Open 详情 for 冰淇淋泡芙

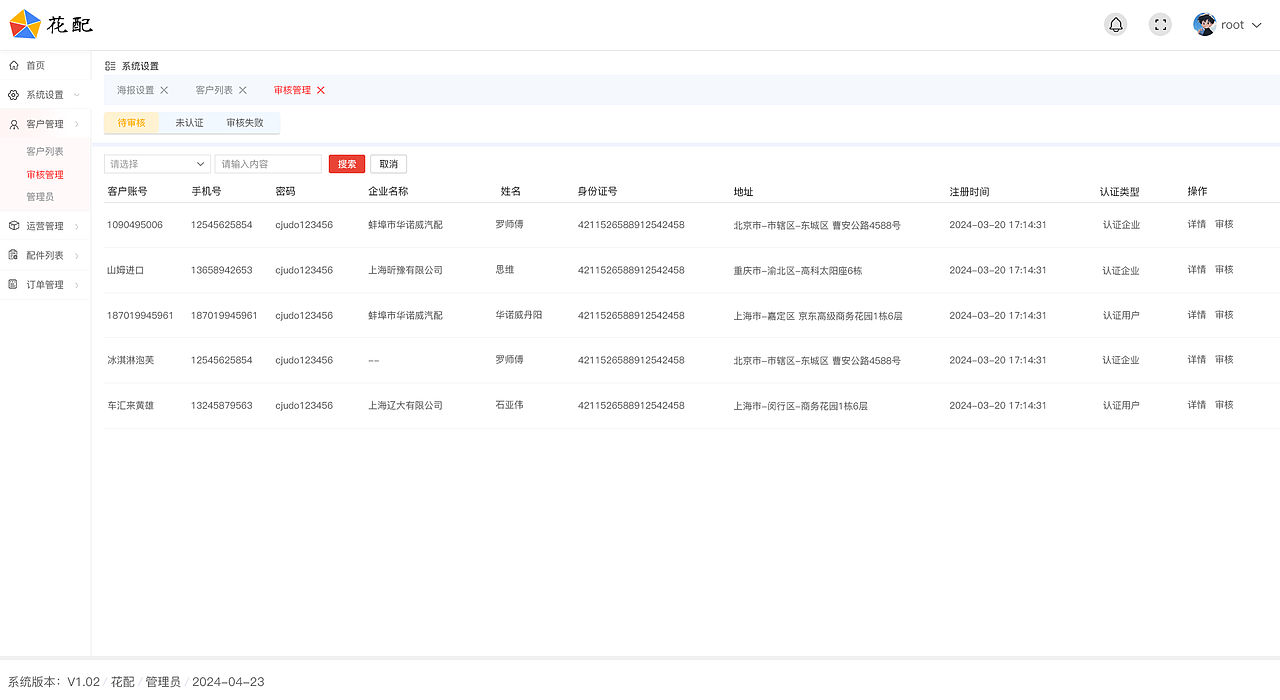tap(1197, 359)
